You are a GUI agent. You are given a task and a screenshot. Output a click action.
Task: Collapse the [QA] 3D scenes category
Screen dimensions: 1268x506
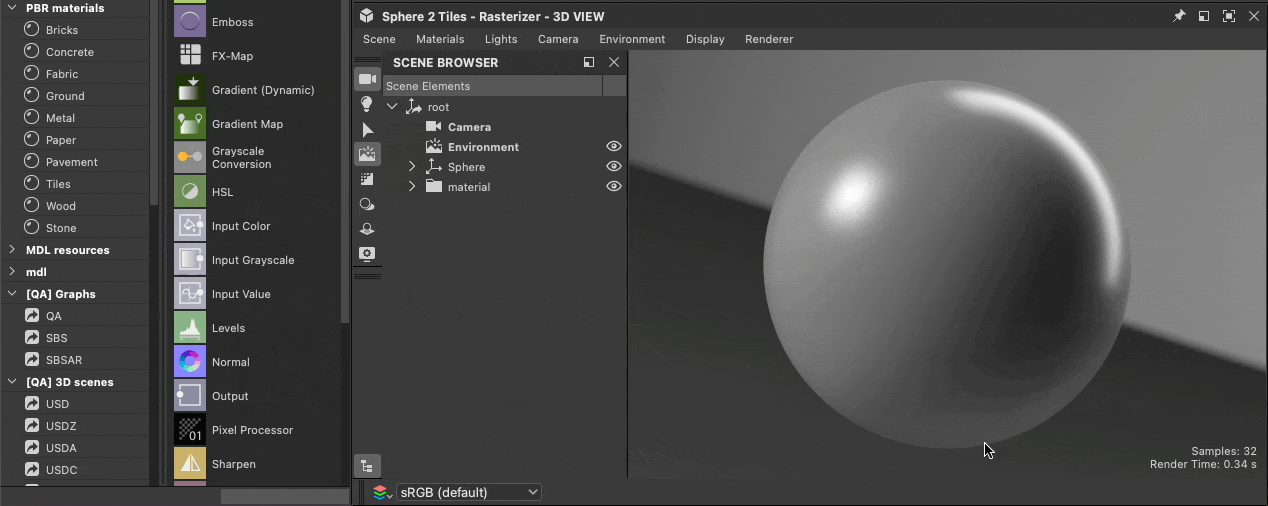pyautogui.click(x=12, y=382)
